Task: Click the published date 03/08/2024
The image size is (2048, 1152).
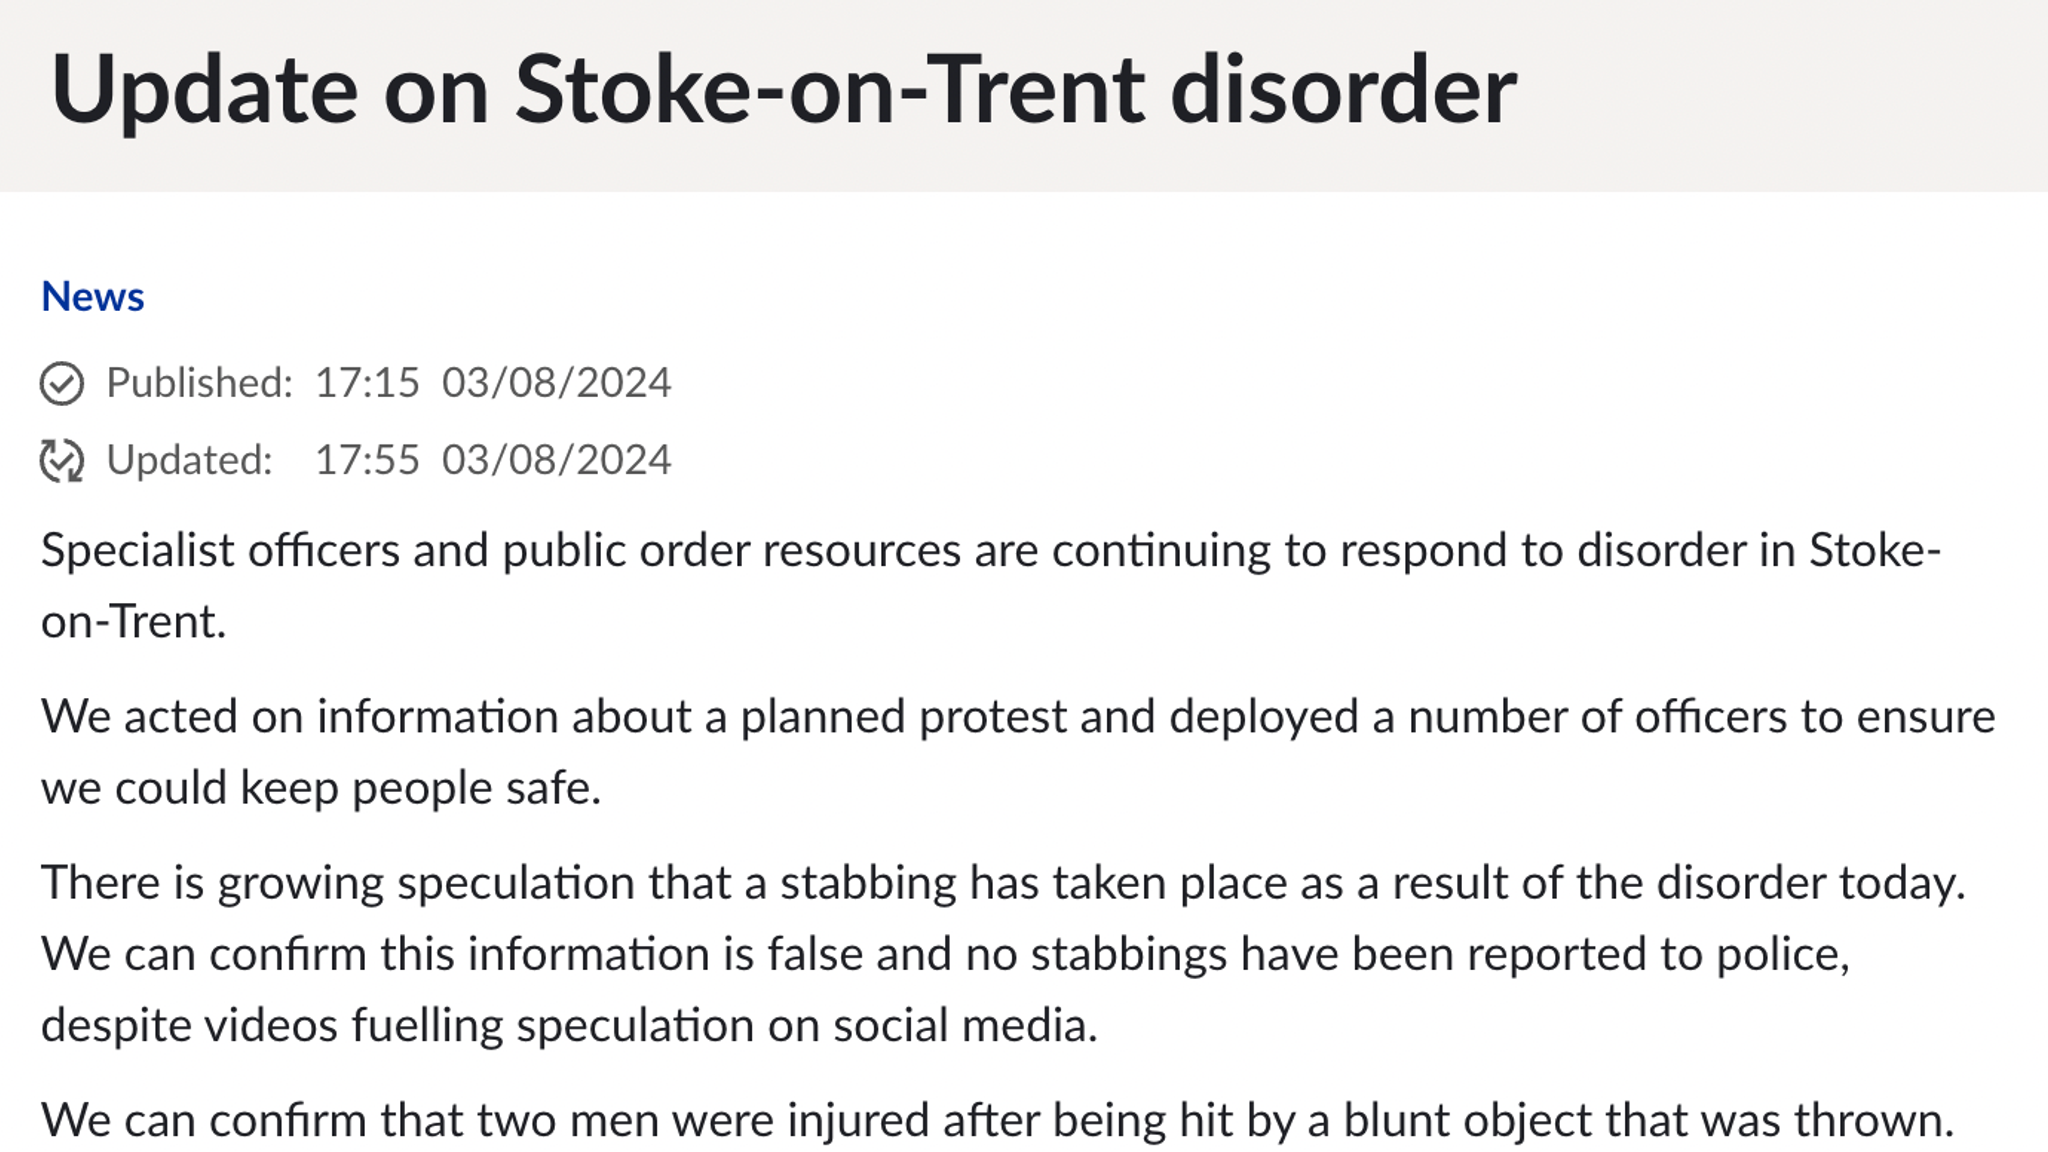Action: 556,383
